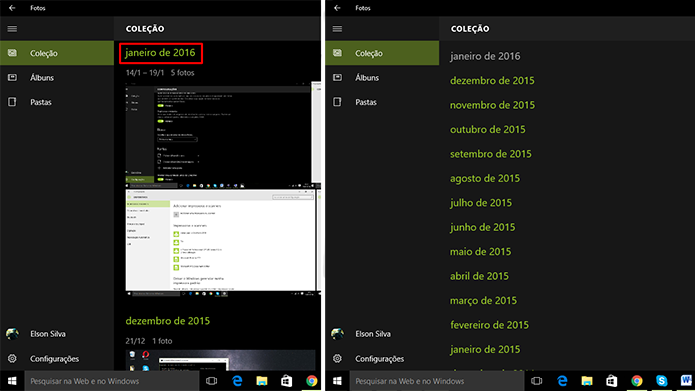Open Elson Silva account in right window
The image size is (695, 391).
pos(382,334)
